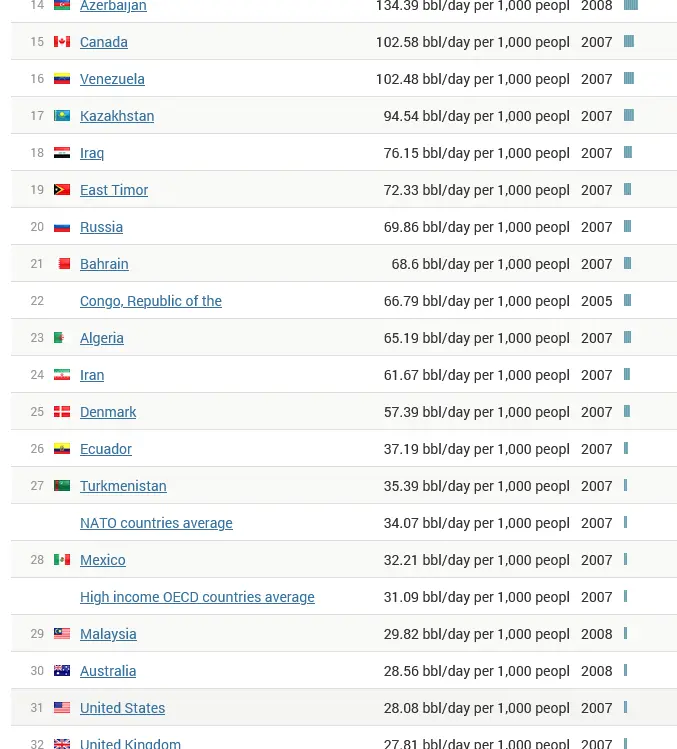Click Venezuela's bar graph indicator
The height and width of the screenshot is (749, 677).
(x=629, y=78)
